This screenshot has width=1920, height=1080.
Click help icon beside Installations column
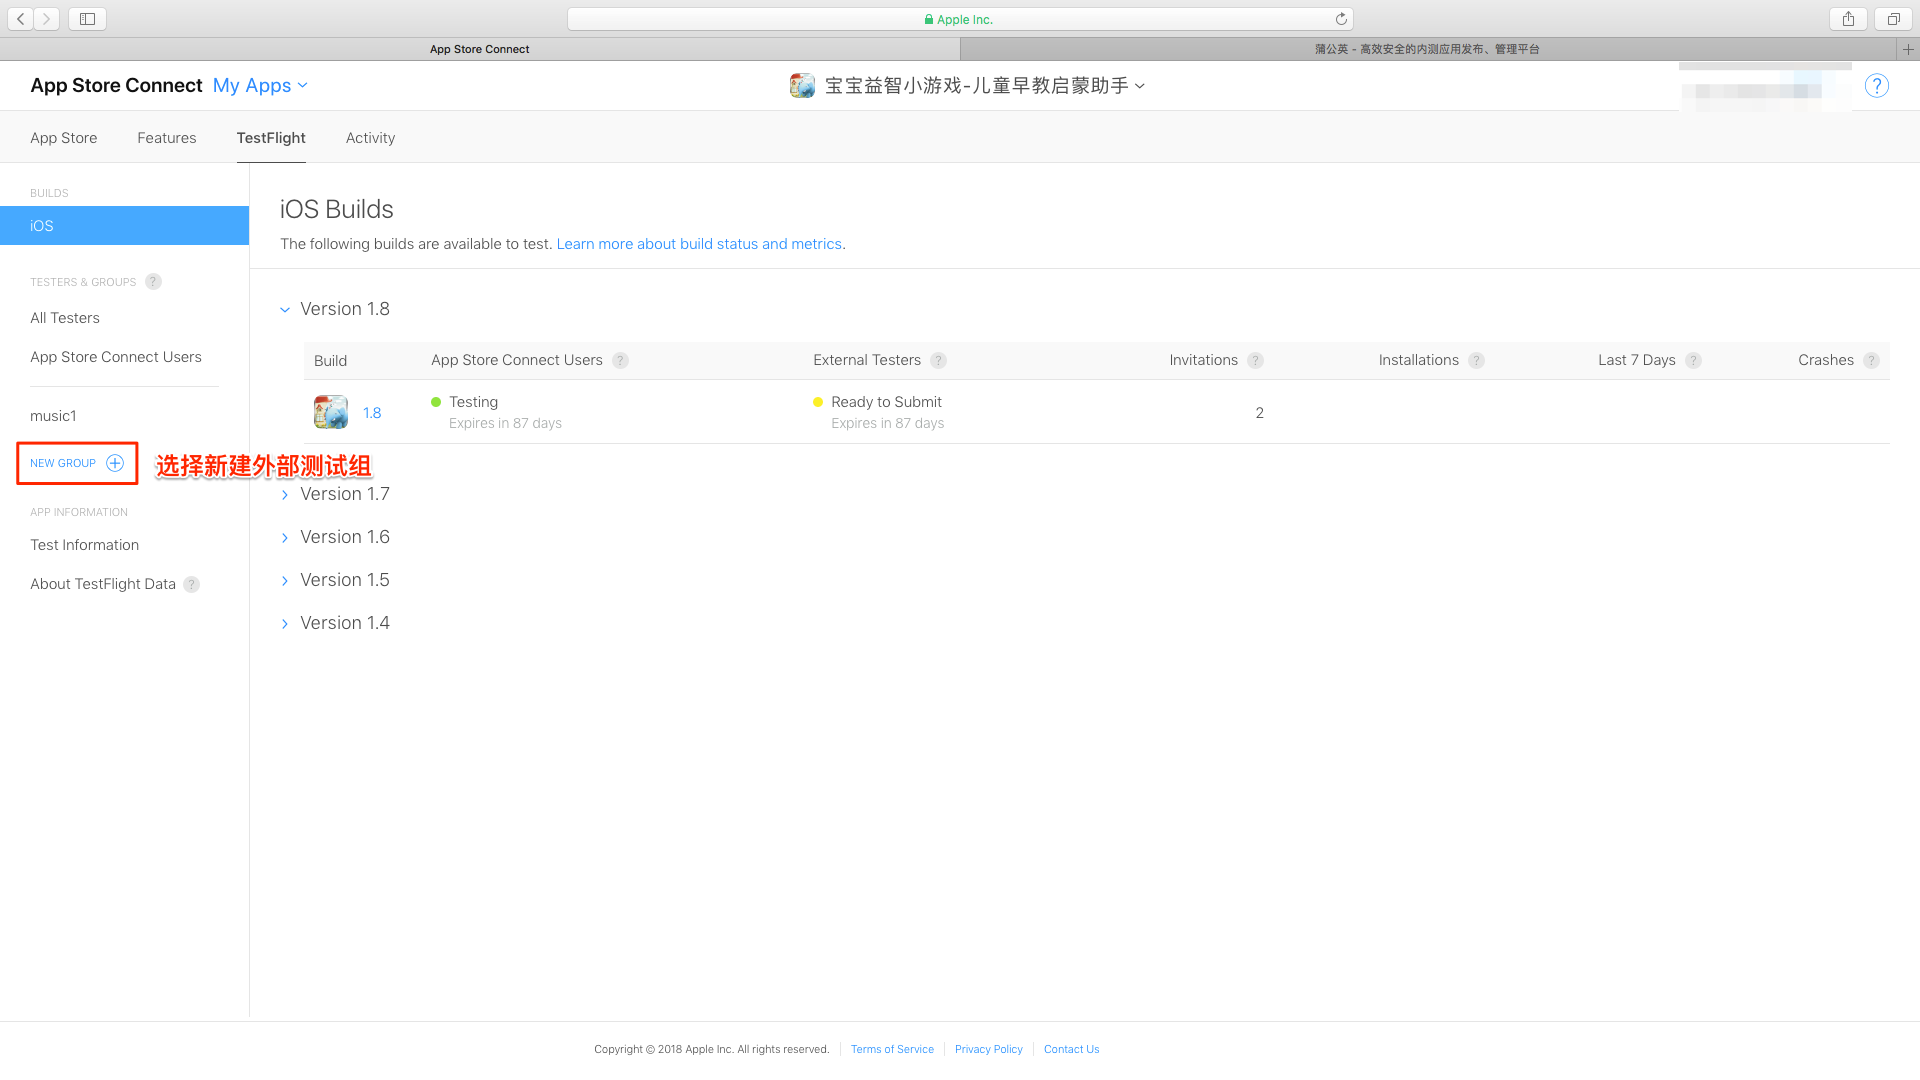[x=1476, y=360]
